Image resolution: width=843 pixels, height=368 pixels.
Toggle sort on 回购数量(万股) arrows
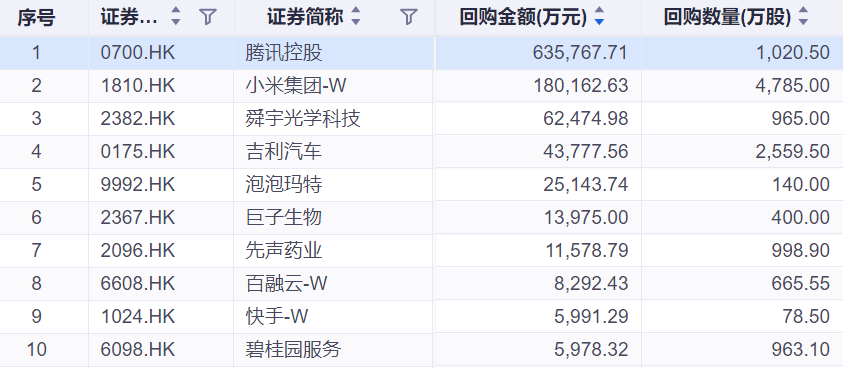(803, 17)
